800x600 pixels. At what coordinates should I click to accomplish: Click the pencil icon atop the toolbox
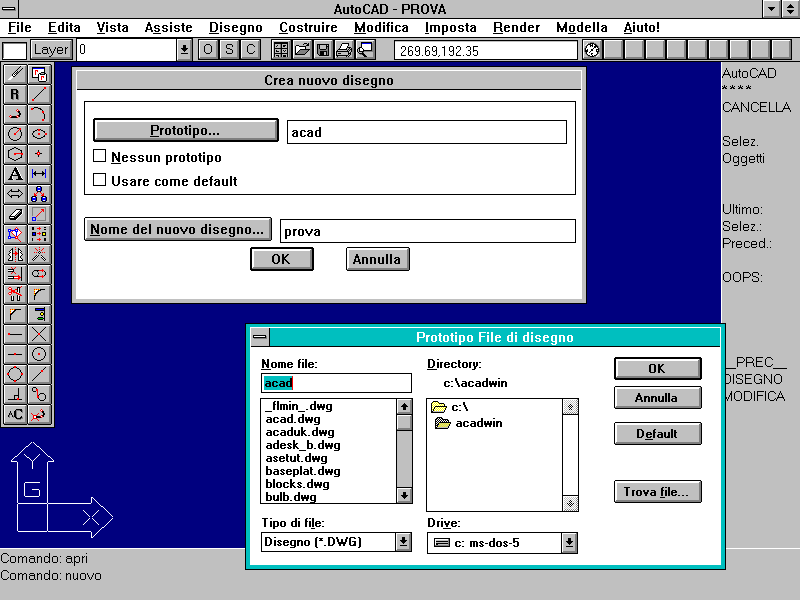[x=15, y=74]
